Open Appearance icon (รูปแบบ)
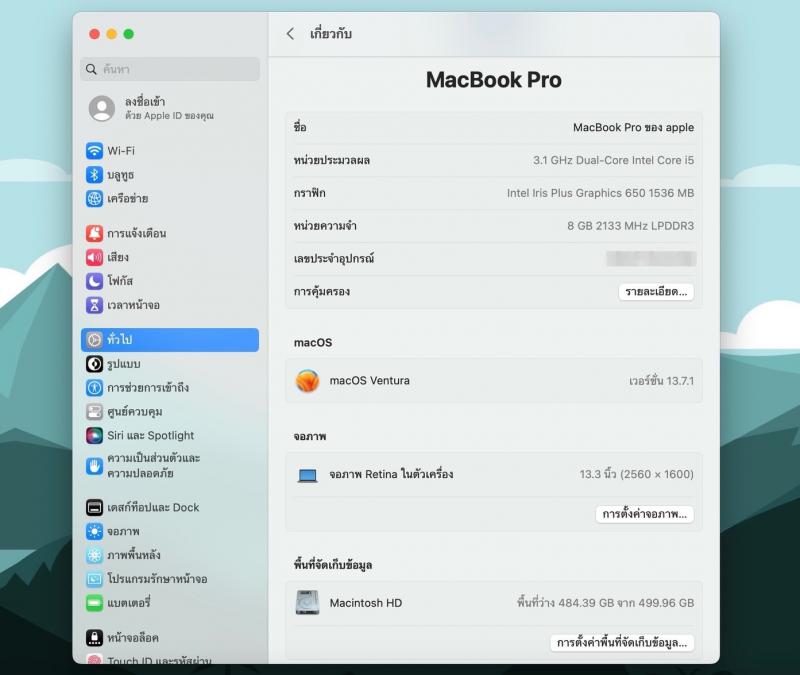This screenshot has width=800, height=675. point(94,364)
